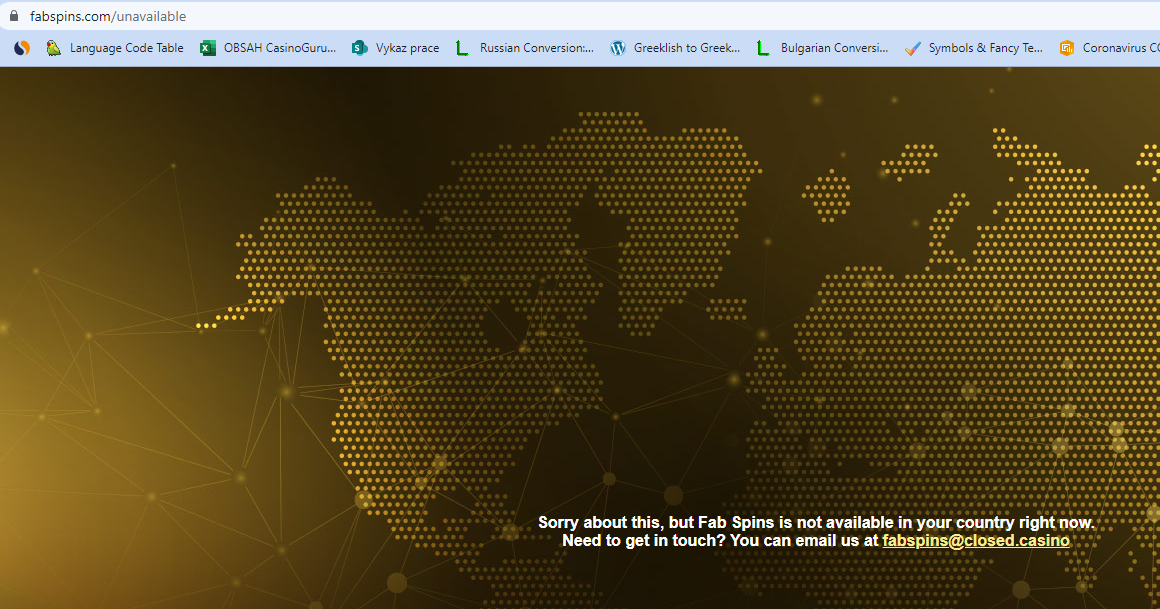This screenshot has height=609, width=1160.
Task: Open the OBSAH CasinoGuru bookmark
Action: 279,48
